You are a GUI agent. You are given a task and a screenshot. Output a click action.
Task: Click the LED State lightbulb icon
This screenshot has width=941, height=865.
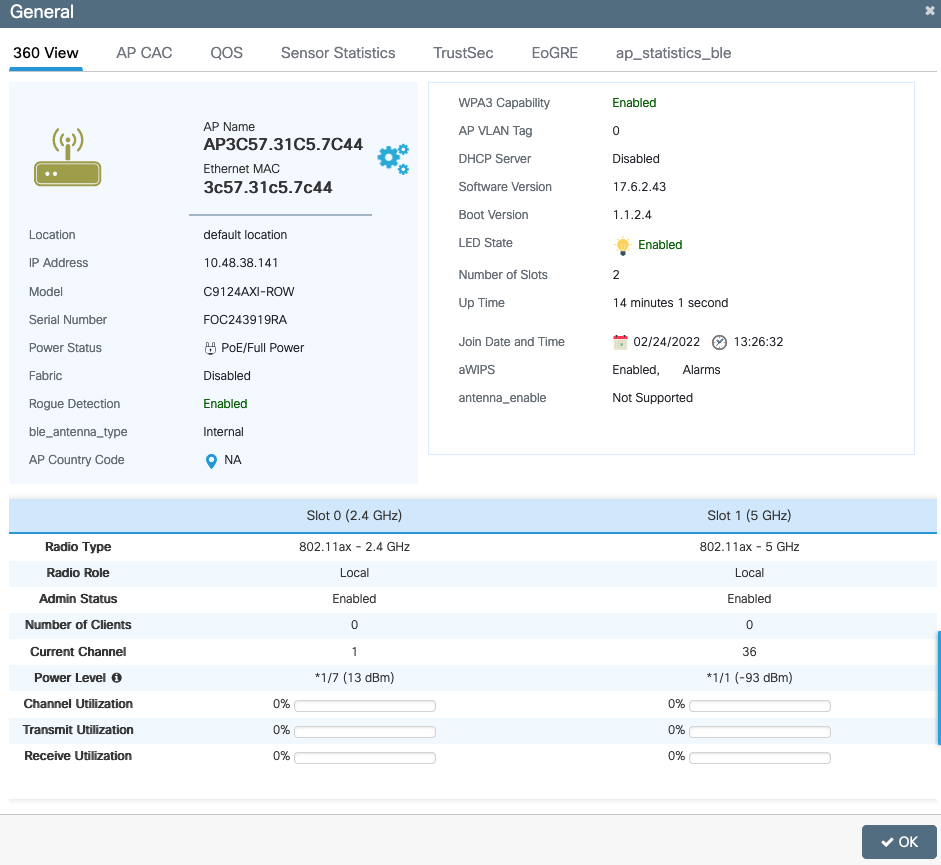click(623, 245)
